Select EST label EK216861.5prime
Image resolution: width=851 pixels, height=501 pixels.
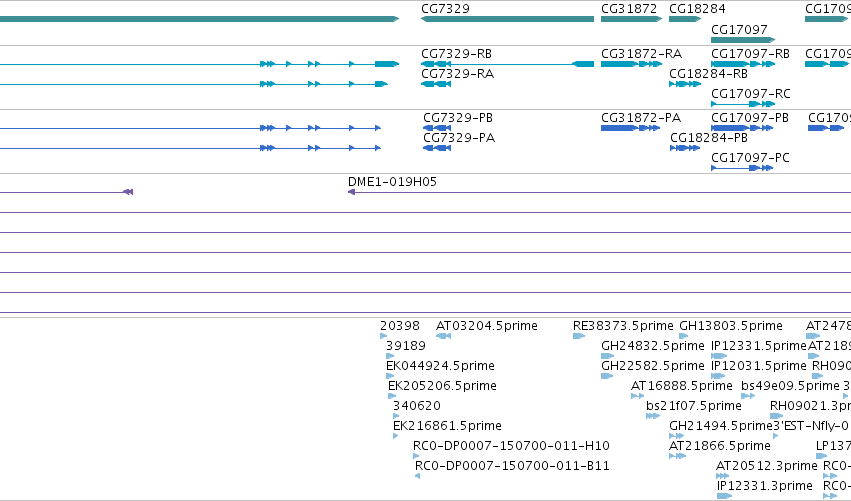pos(447,426)
